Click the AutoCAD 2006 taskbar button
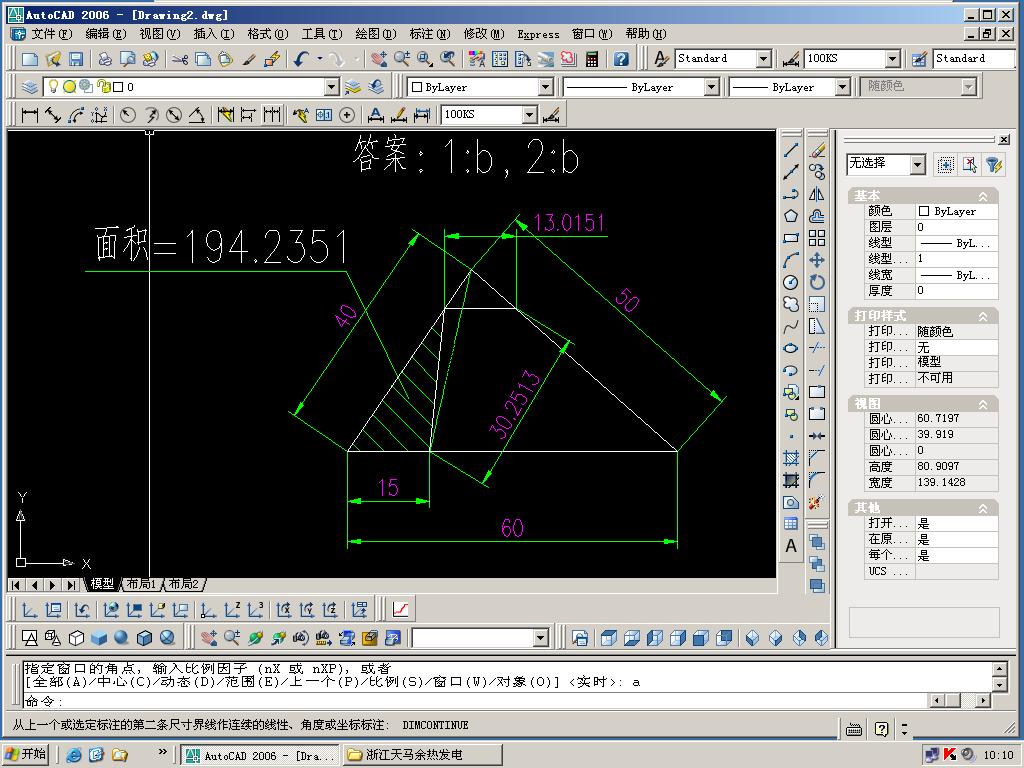Screen dimensions: 1024x768 pyautogui.click(x=259, y=755)
